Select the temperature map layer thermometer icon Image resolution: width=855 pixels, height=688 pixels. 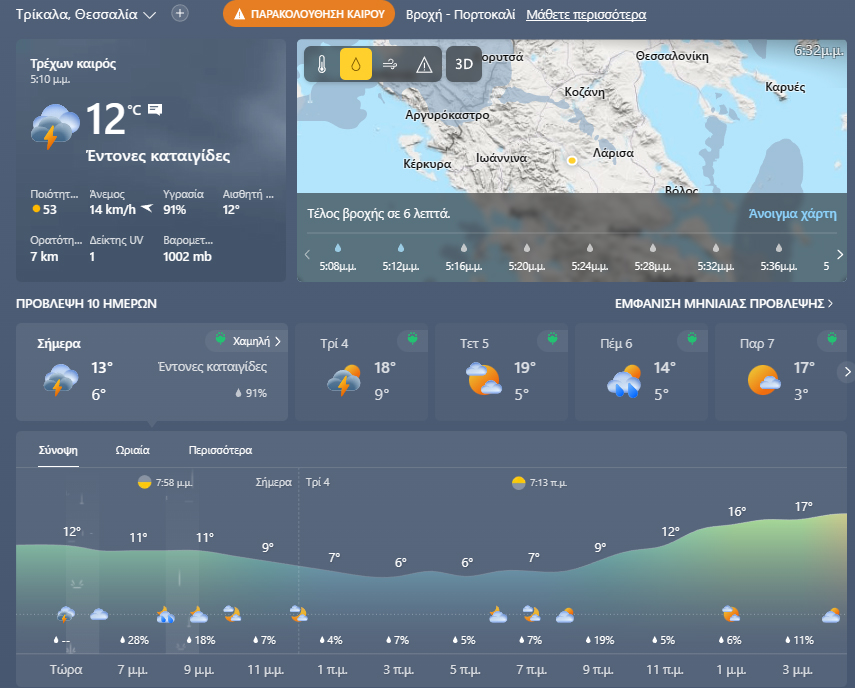pos(322,64)
